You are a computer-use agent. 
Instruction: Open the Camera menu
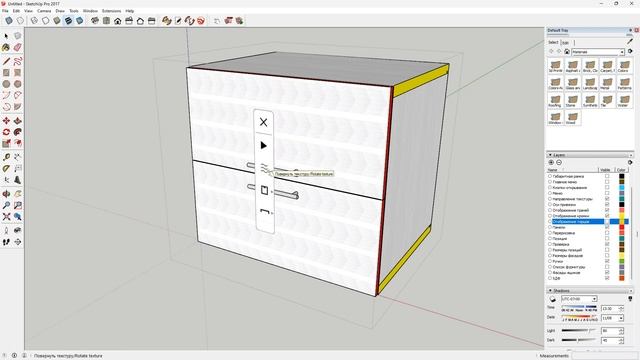tap(44, 11)
